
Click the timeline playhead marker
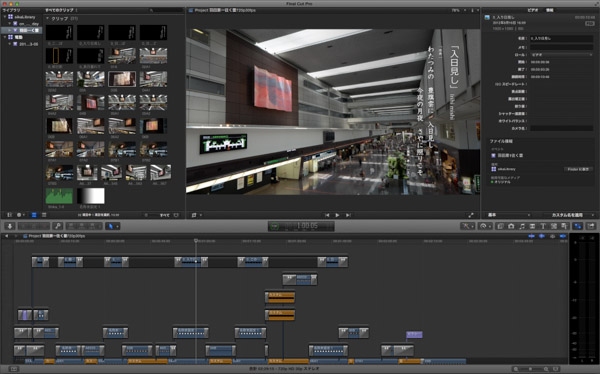pos(196,241)
